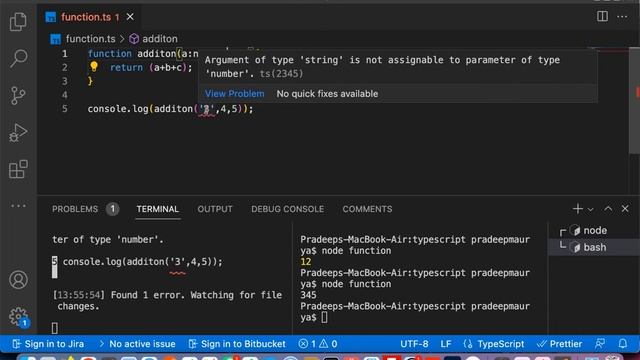The height and width of the screenshot is (360, 640).
Task: Click line number 1 in the gutter
Action: tap(64, 53)
